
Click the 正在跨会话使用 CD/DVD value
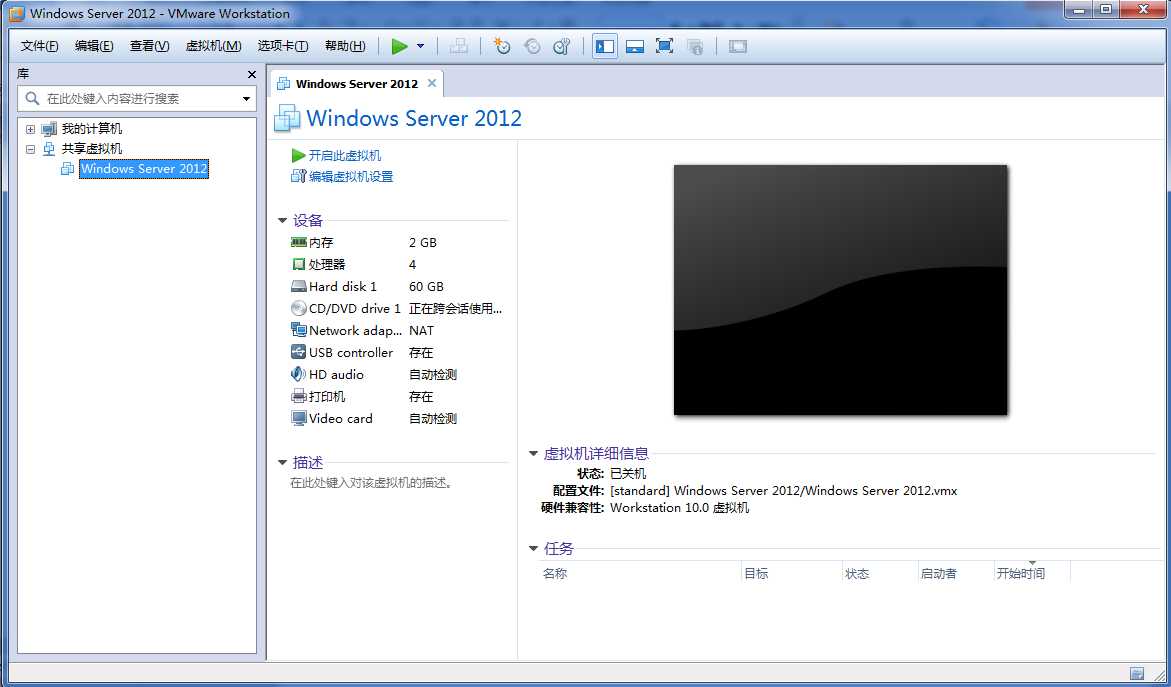click(x=456, y=308)
